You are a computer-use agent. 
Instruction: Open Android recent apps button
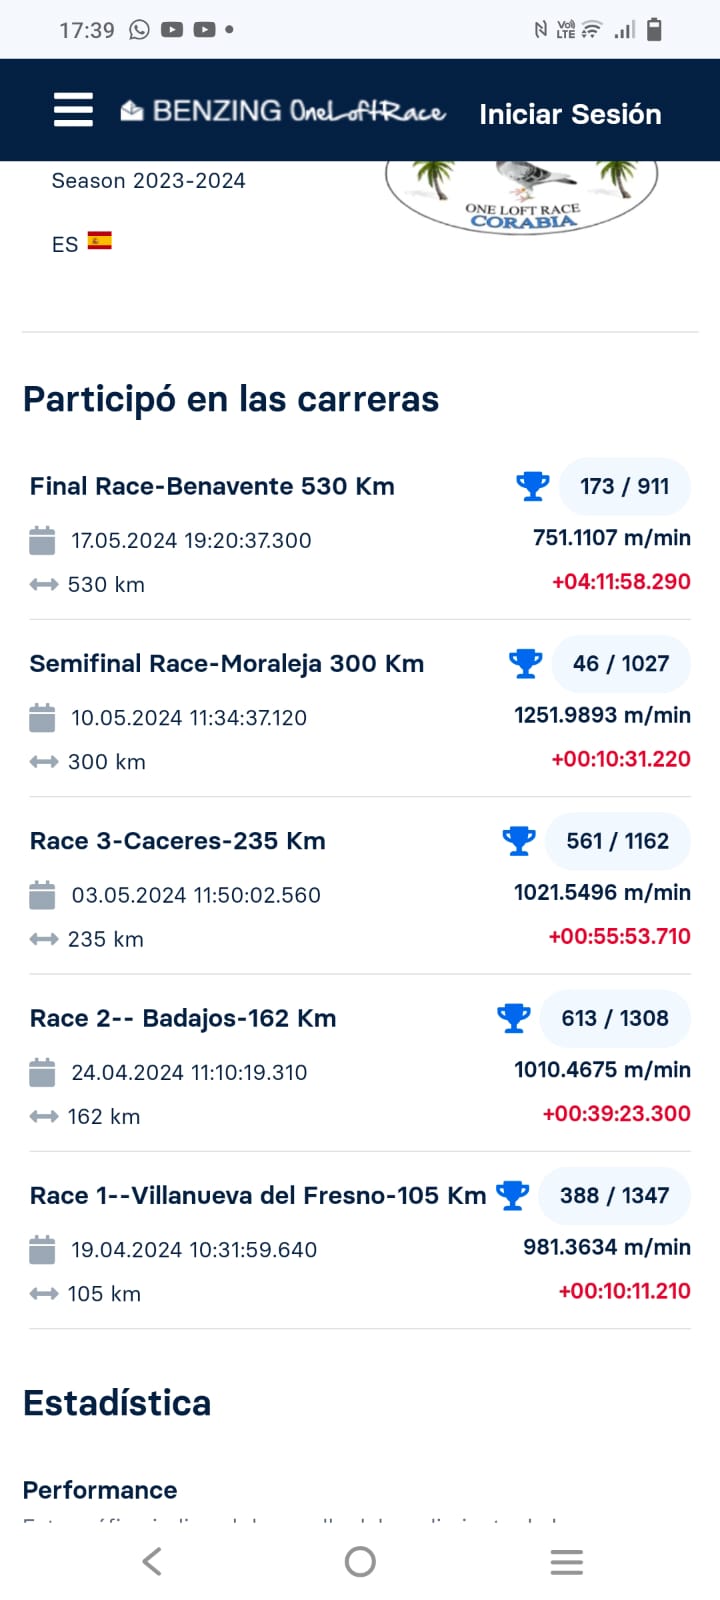[566, 1562]
